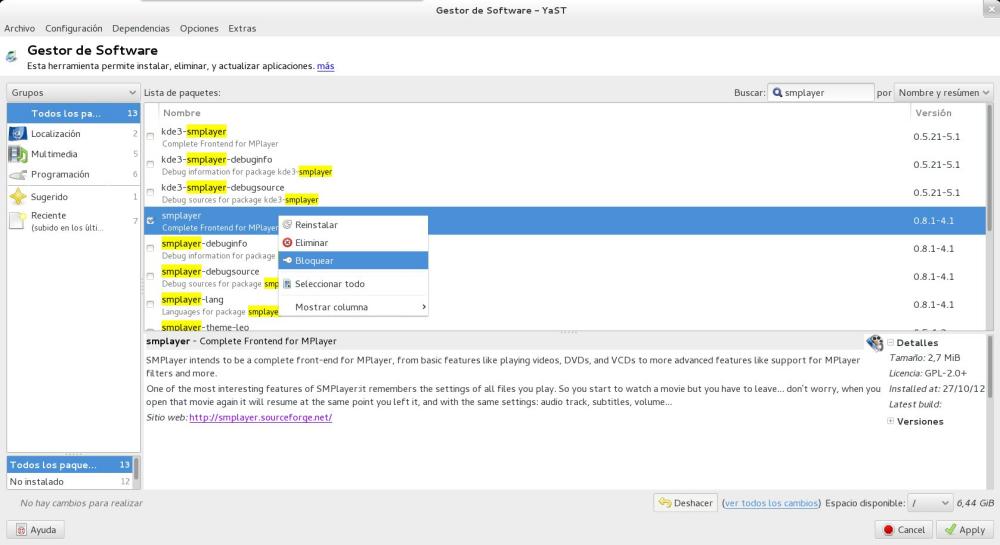Open the smplayer.sourceforge.net link

click(x=260, y=417)
